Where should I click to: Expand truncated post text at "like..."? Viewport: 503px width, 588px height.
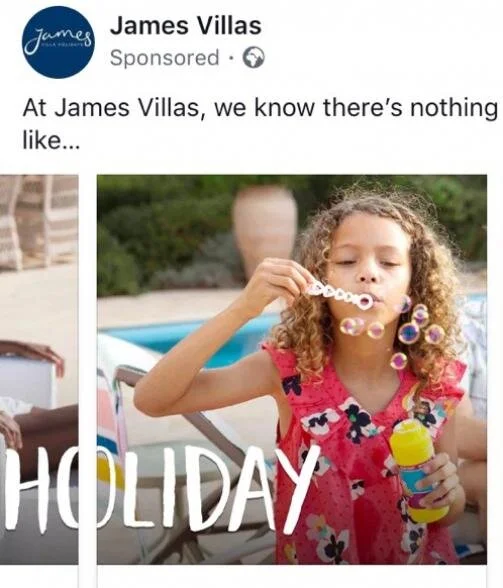(x=51, y=141)
